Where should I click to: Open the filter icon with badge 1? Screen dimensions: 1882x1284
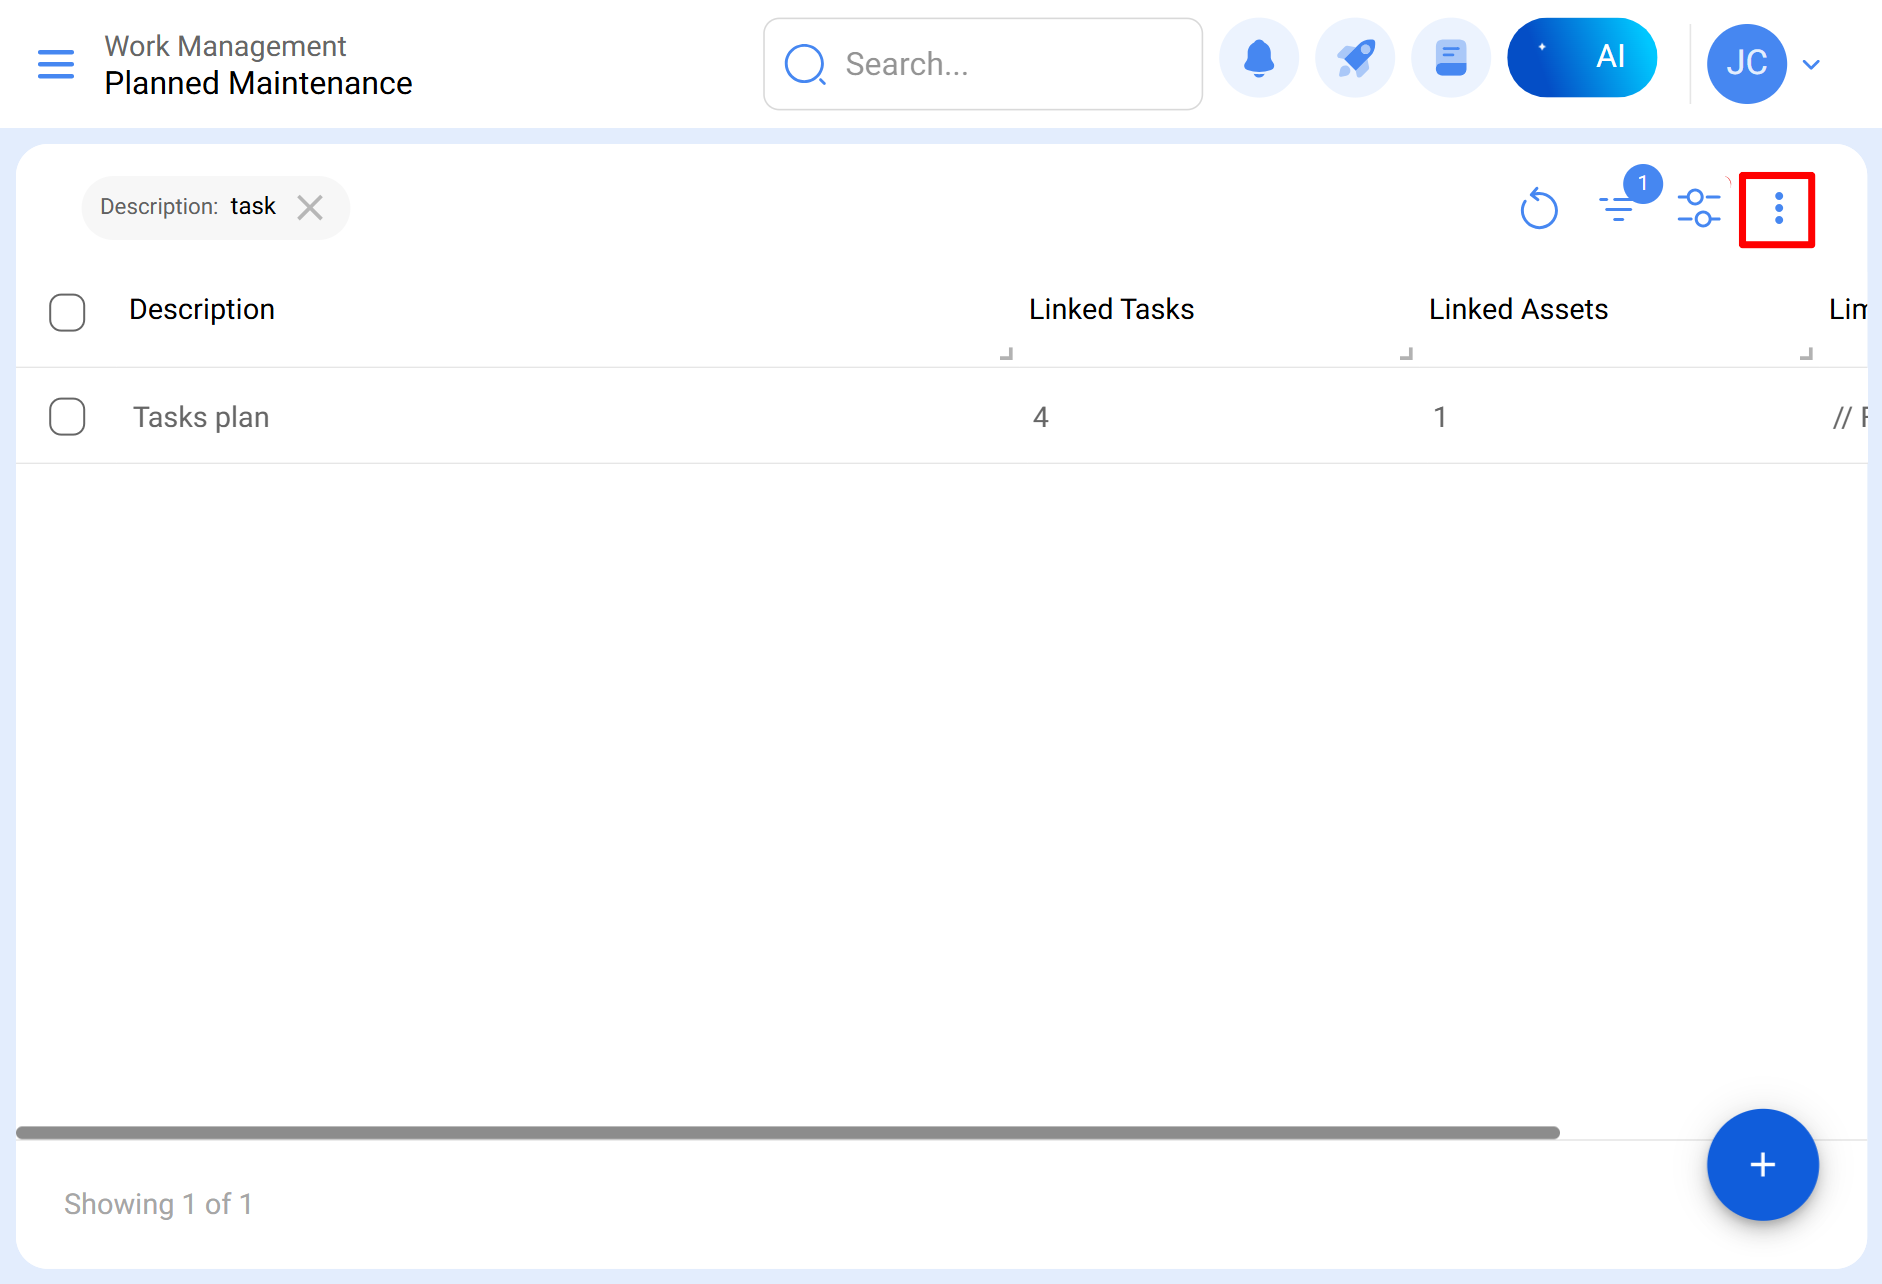tap(1618, 207)
